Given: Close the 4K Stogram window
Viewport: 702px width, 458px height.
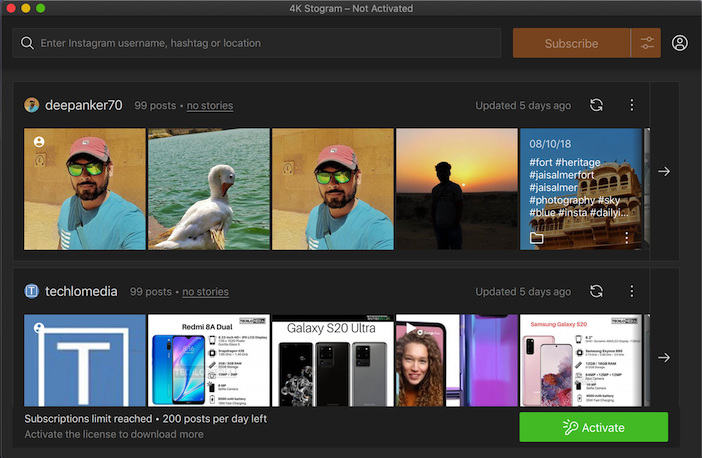Looking at the screenshot, I should pos(11,8).
